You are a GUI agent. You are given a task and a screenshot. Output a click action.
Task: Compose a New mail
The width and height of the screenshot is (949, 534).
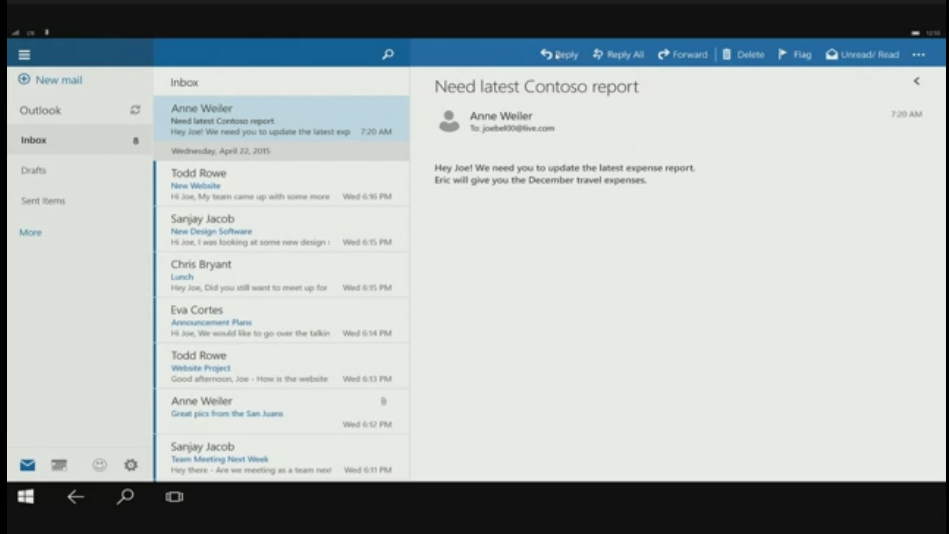(50, 80)
